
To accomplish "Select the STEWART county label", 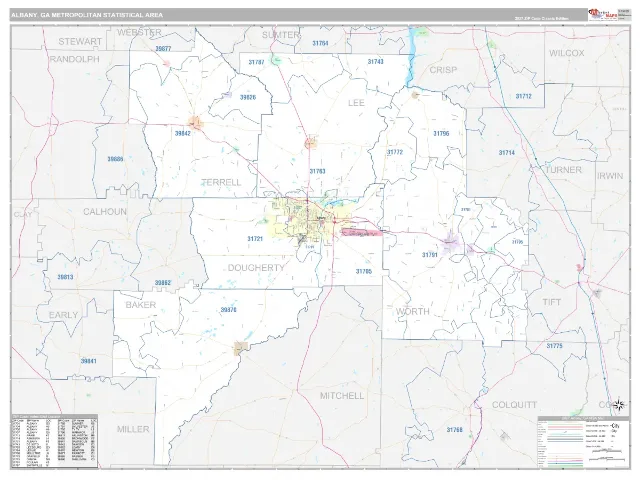I will tap(80, 42).
